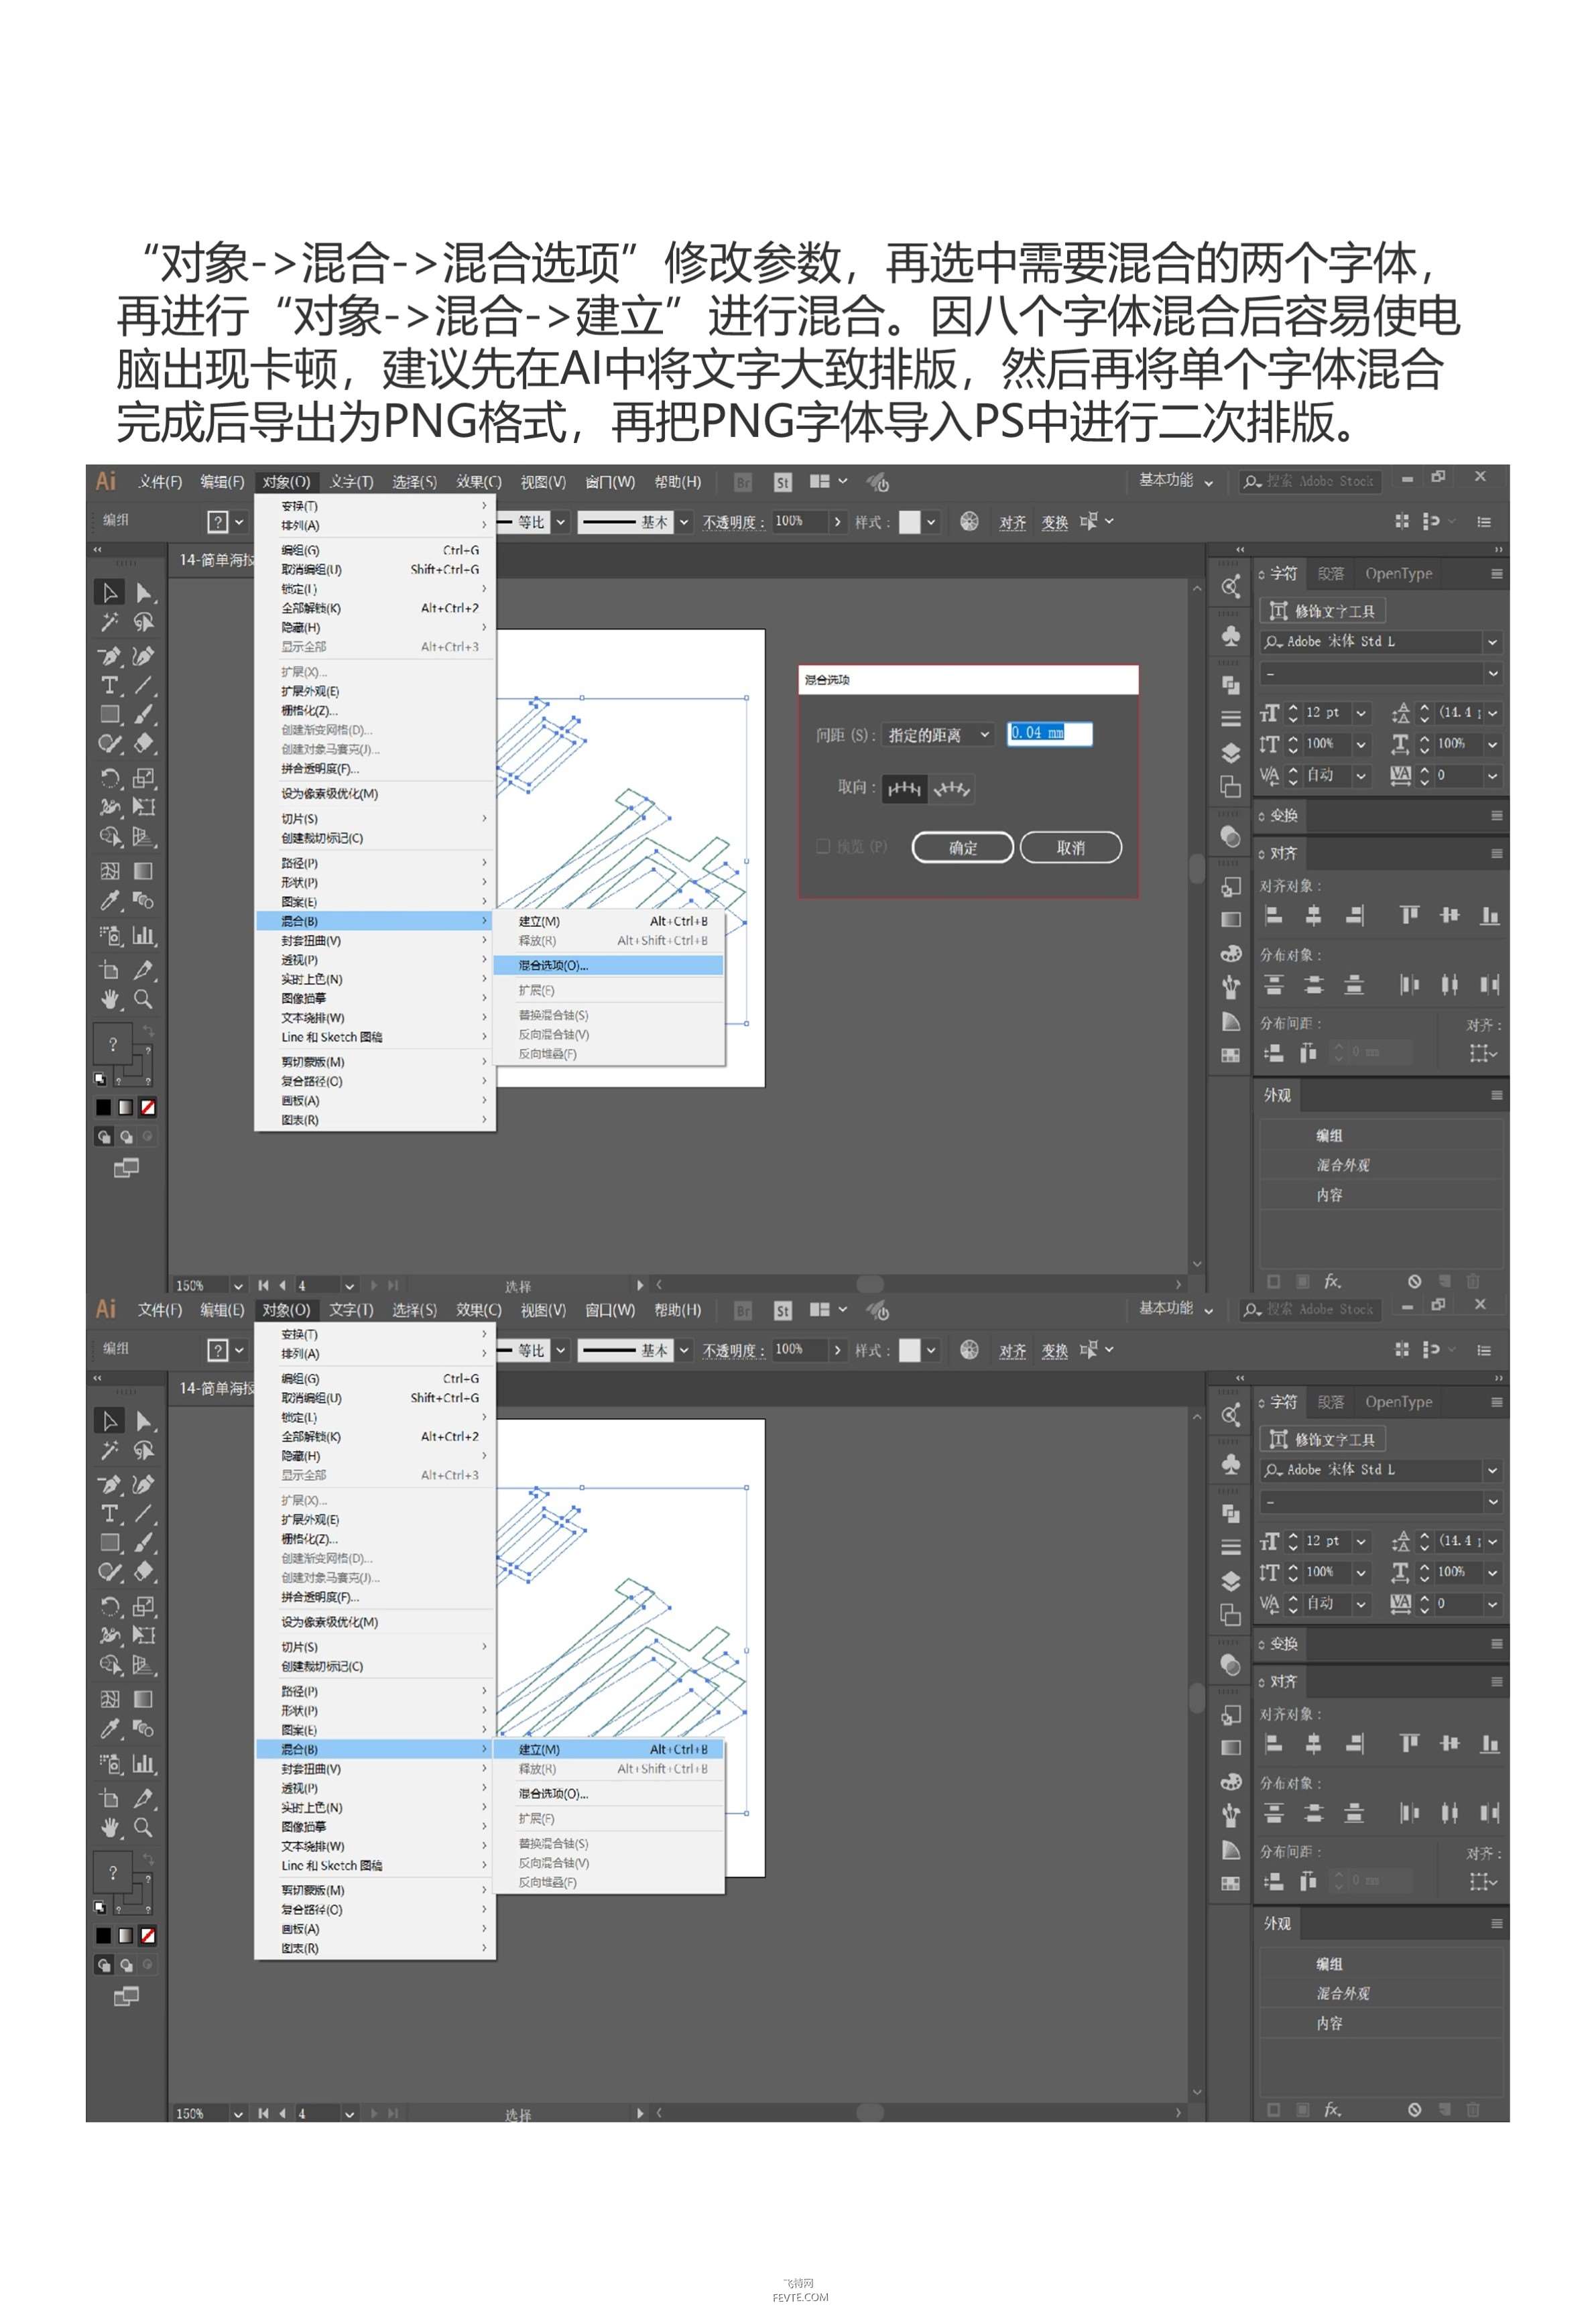This screenshot has height=2305, width=1596.
Task: Choose the Lasso tool in upper screenshot
Action: click(x=144, y=622)
